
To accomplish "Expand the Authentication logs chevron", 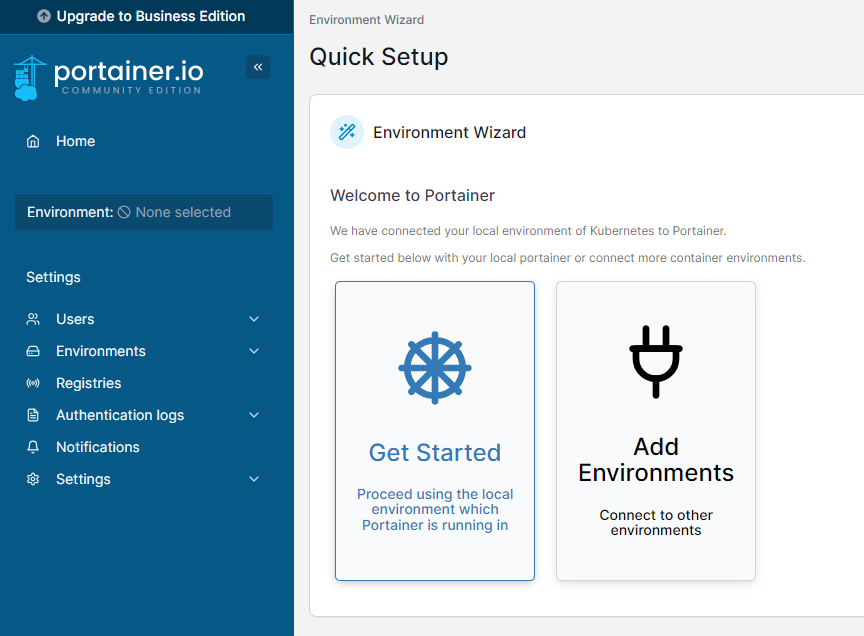I will point(254,415).
